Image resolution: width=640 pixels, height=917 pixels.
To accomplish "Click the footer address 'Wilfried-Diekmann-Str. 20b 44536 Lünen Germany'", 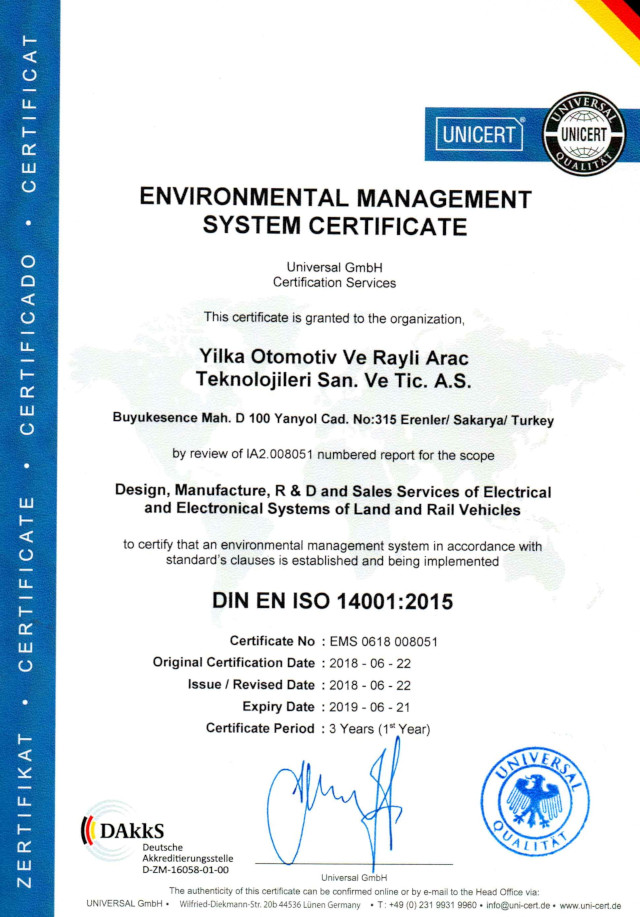I will click(270, 905).
